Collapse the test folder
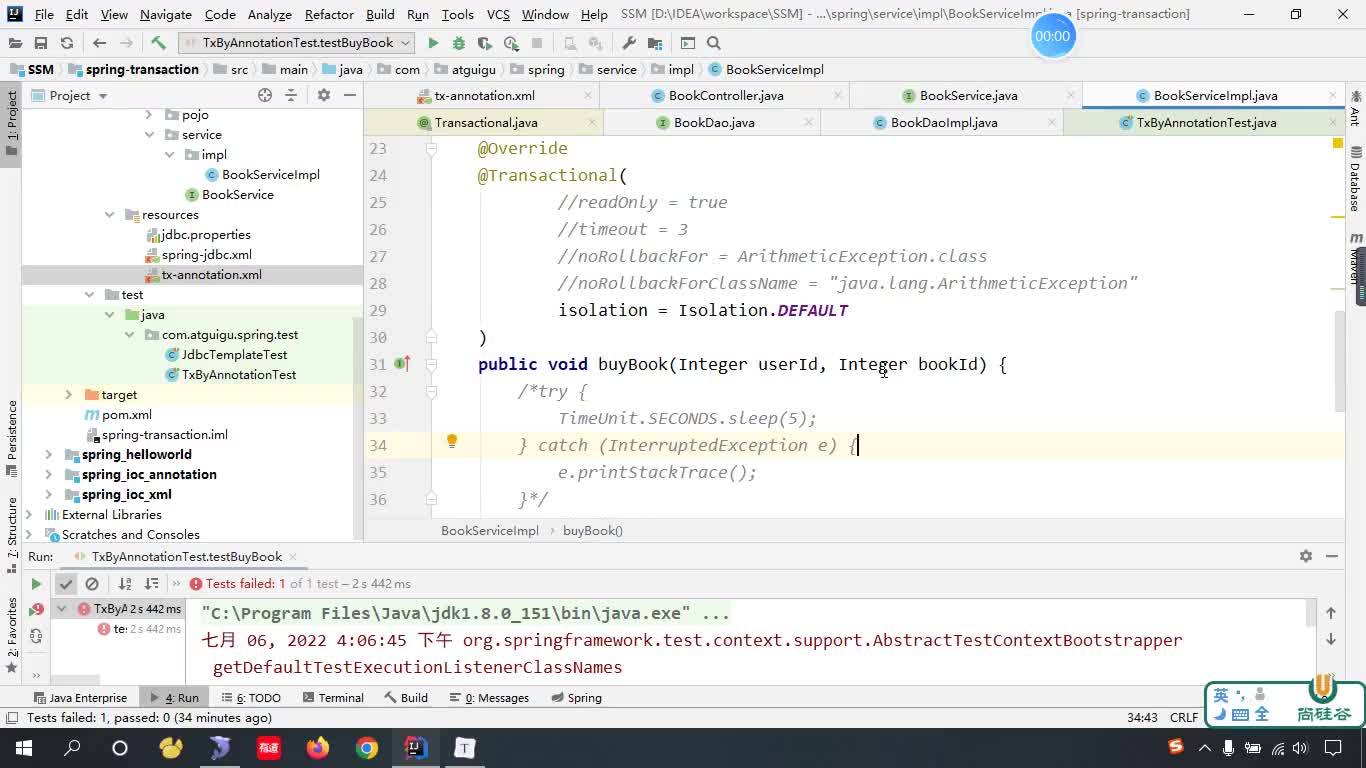This screenshot has width=1366, height=768. coord(89,295)
